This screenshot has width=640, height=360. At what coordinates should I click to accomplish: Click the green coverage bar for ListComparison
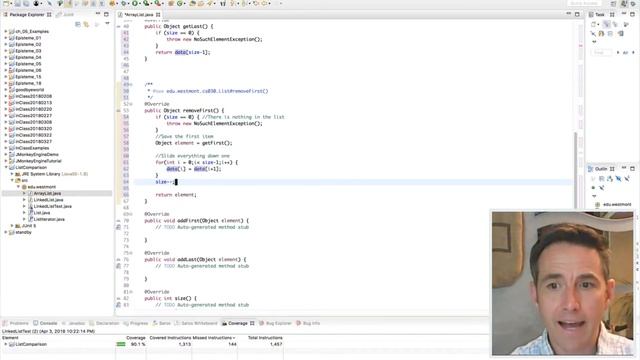(121, 344)
